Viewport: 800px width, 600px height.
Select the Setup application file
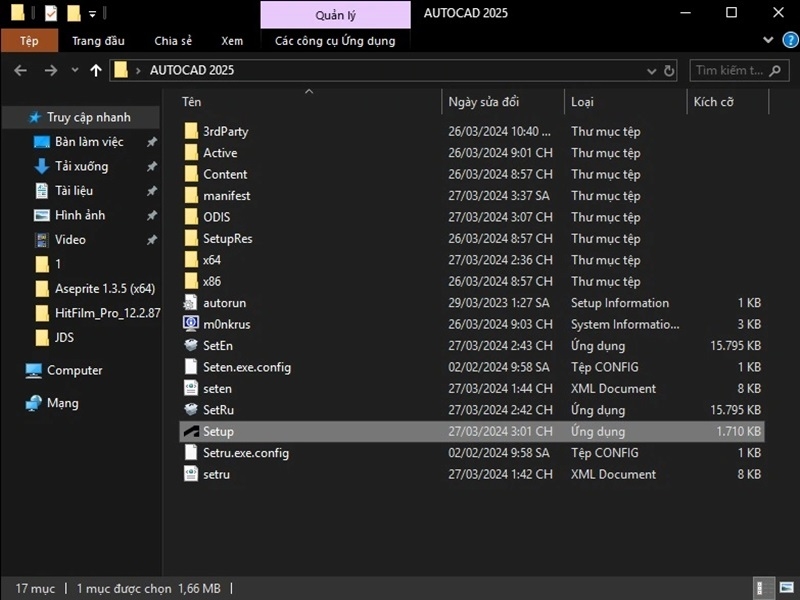(x=218, y=431)
